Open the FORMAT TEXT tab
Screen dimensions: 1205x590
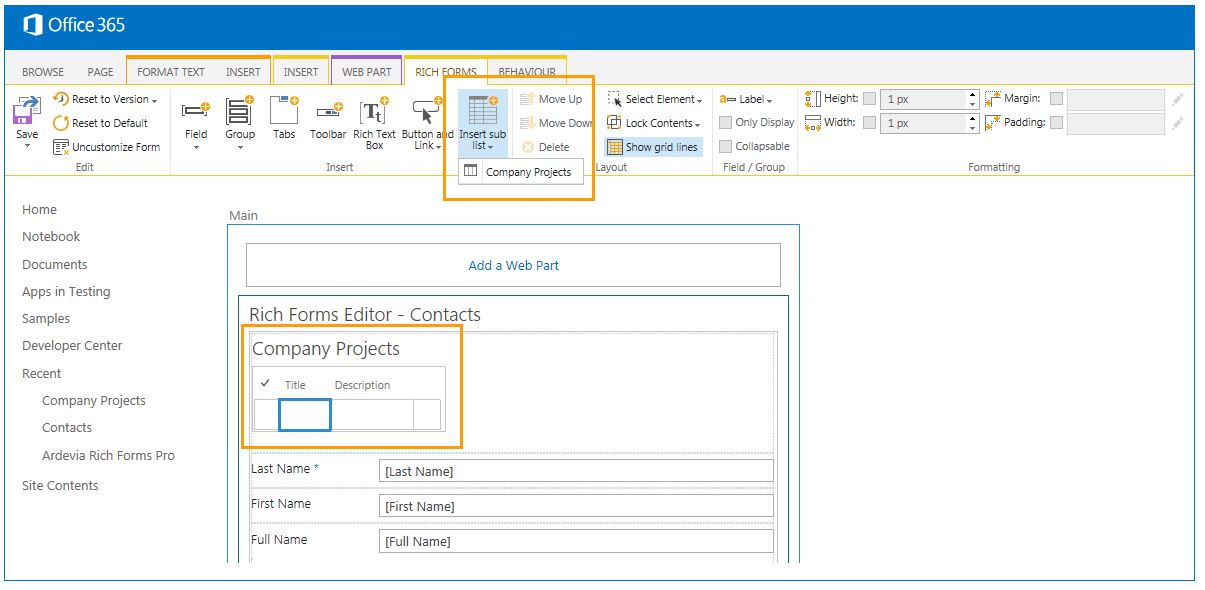tap(171, 72)
